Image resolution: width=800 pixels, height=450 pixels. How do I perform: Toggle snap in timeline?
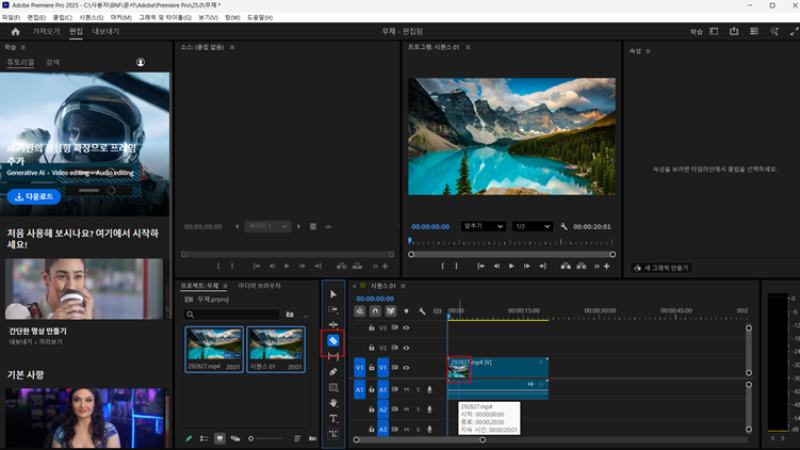click(x=375, y=311)
